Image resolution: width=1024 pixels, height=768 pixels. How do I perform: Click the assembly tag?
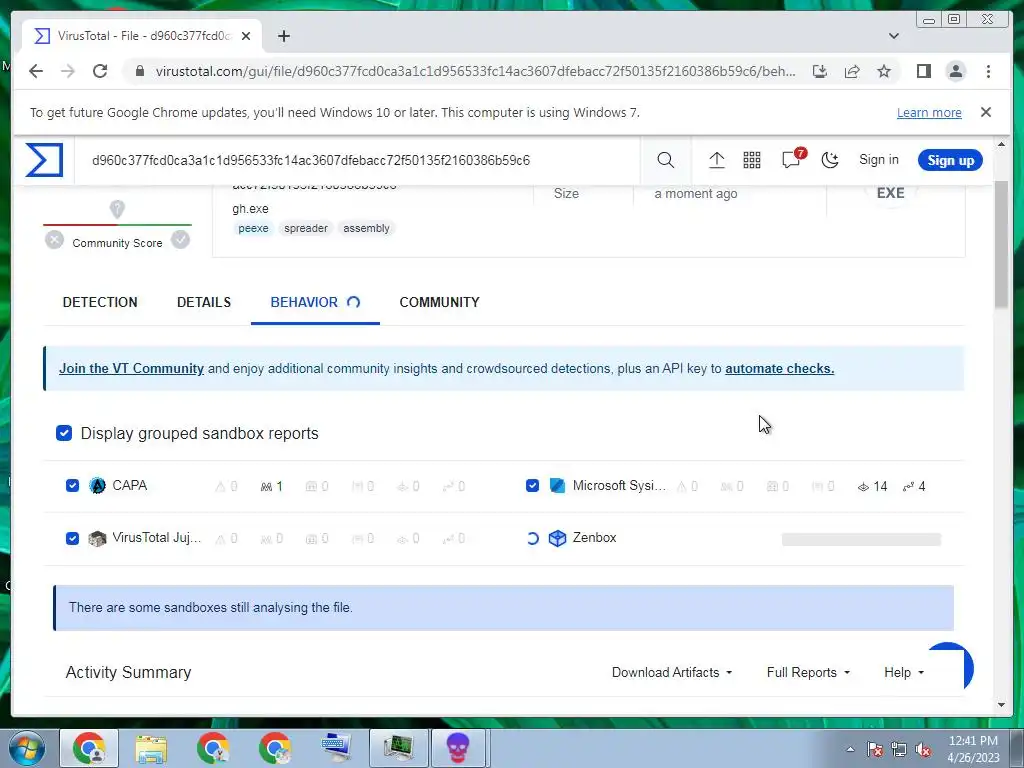366,228
